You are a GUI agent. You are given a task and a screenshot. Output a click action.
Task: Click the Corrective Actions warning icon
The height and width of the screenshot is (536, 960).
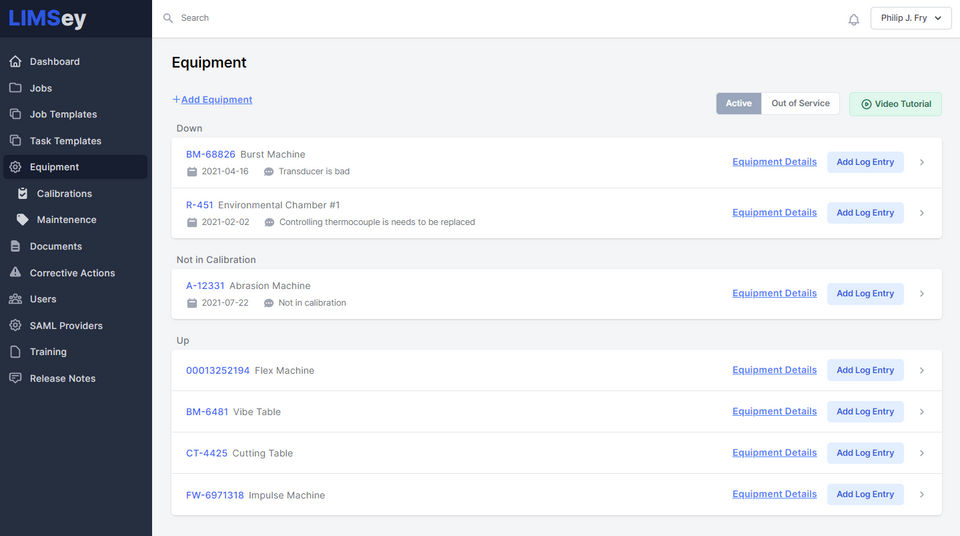tap(15, 273)
